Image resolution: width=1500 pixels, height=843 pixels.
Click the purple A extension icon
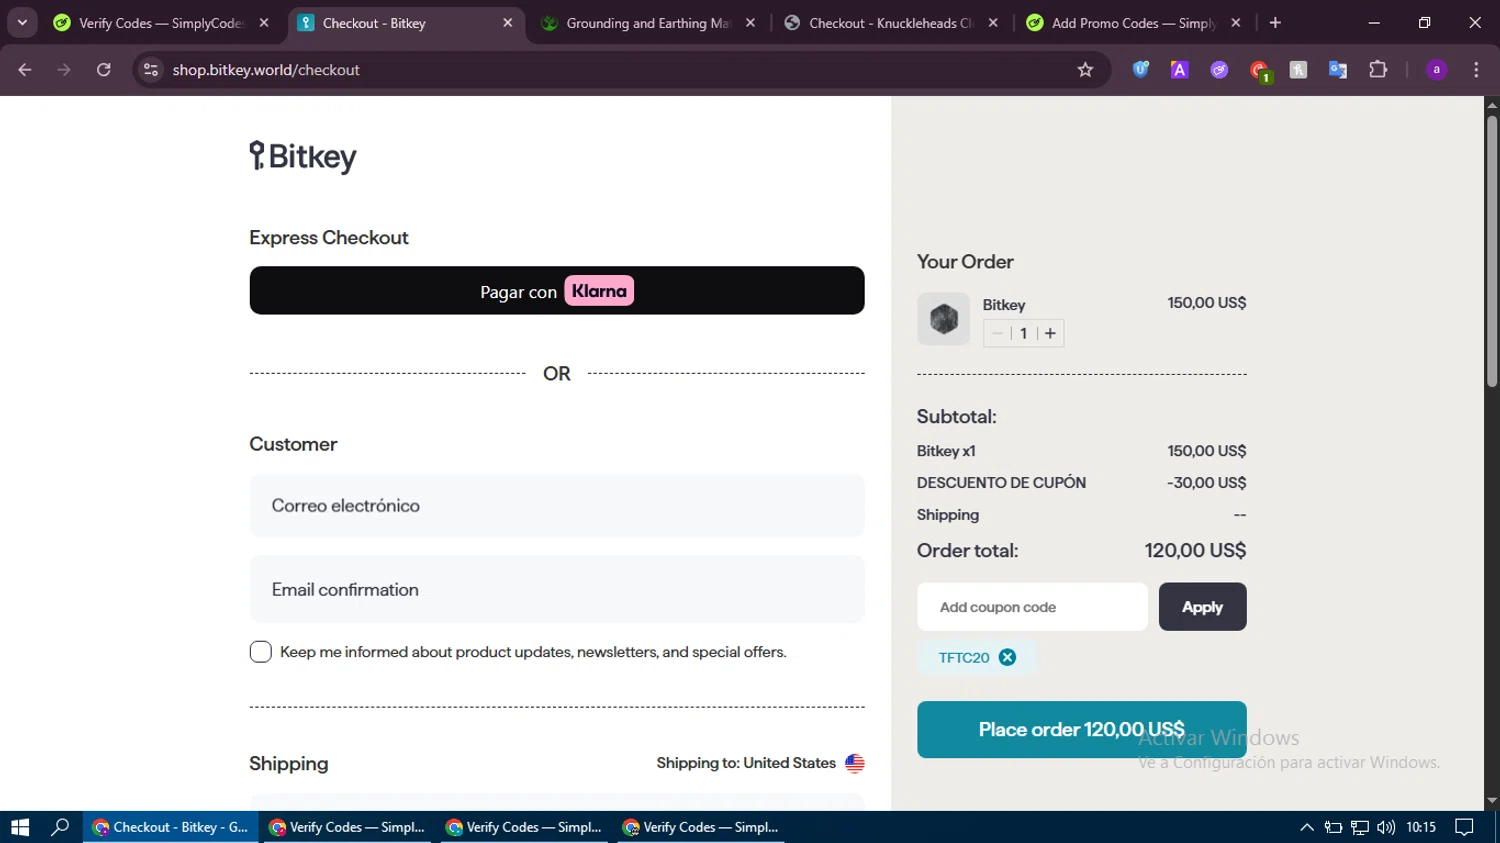coord(1179,70)
